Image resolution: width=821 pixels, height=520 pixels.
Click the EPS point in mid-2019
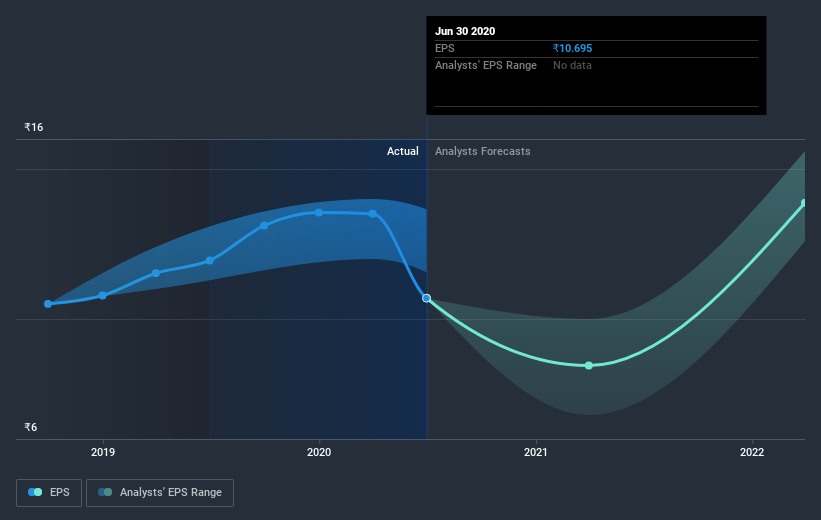pyautogui.click(x=210, y=260)
